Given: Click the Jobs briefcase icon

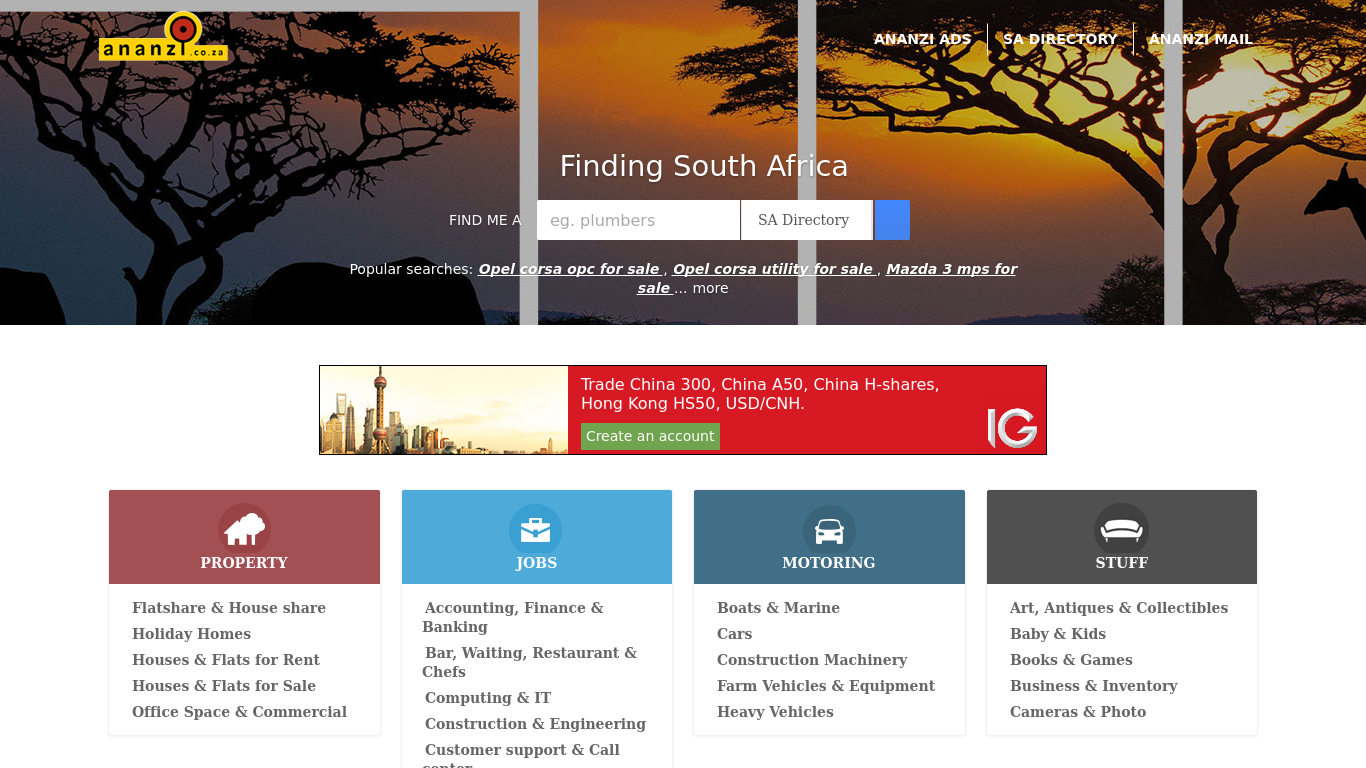Looking at the screenshot, I should tap(536, 529).
